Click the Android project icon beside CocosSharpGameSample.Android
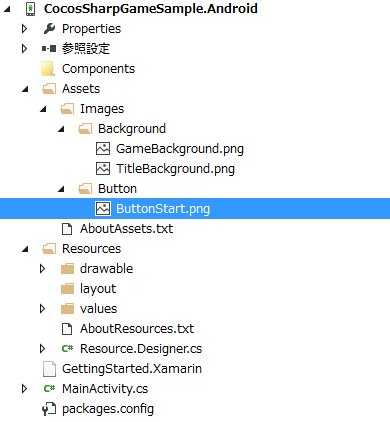Viewport: 390px width, 422px height. (30, 9)
